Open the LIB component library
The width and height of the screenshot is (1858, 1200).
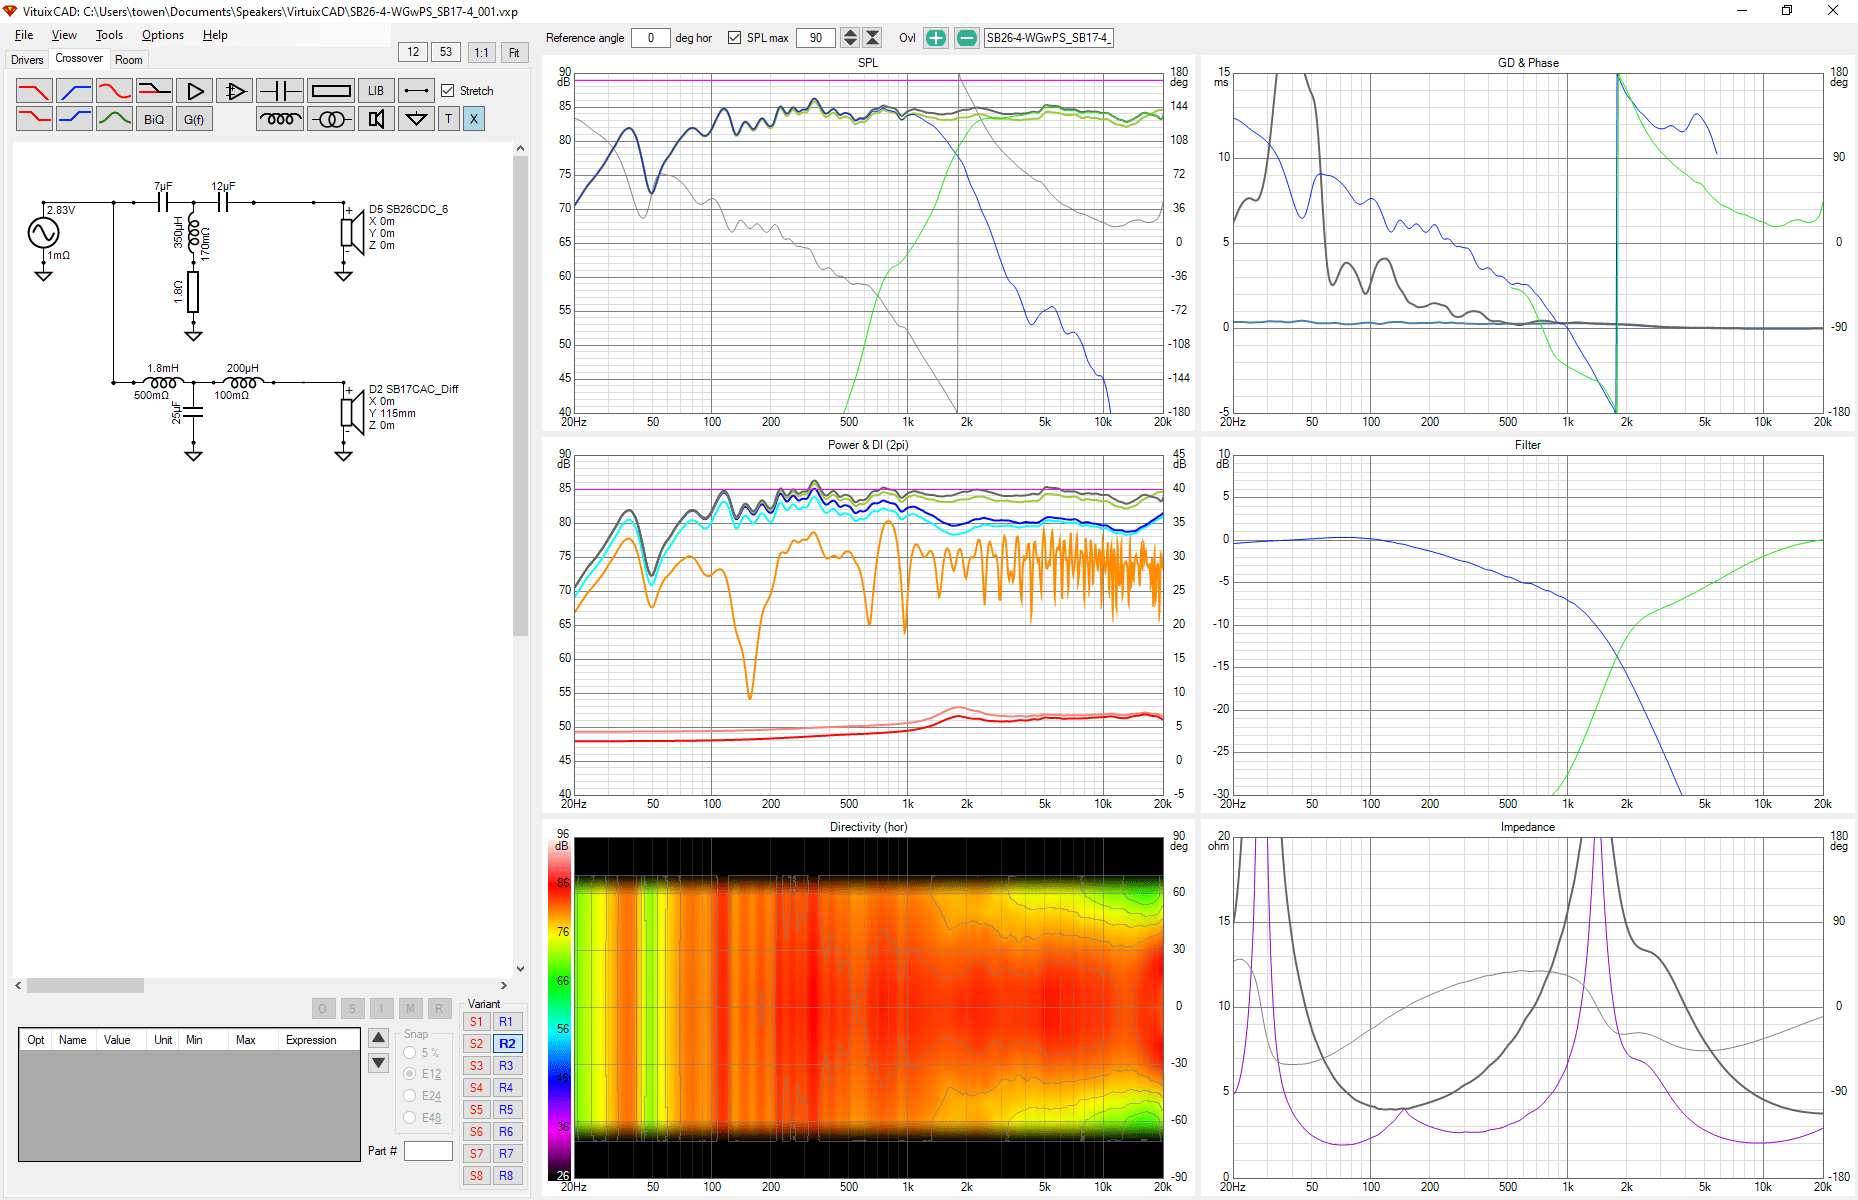[x=376, y=91]
